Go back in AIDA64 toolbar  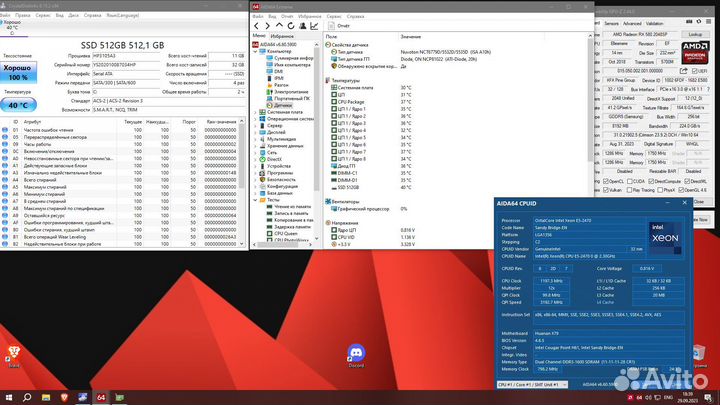click(x=256, y=26)
